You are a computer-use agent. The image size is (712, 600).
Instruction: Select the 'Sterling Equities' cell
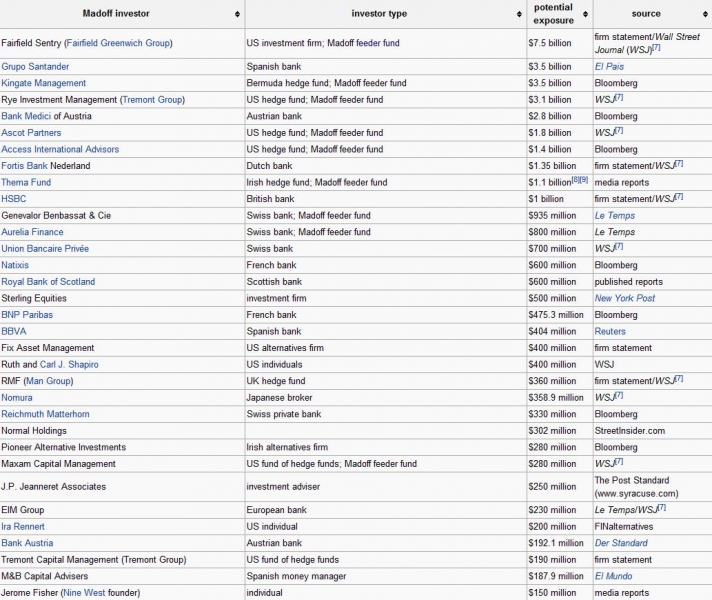122,298
